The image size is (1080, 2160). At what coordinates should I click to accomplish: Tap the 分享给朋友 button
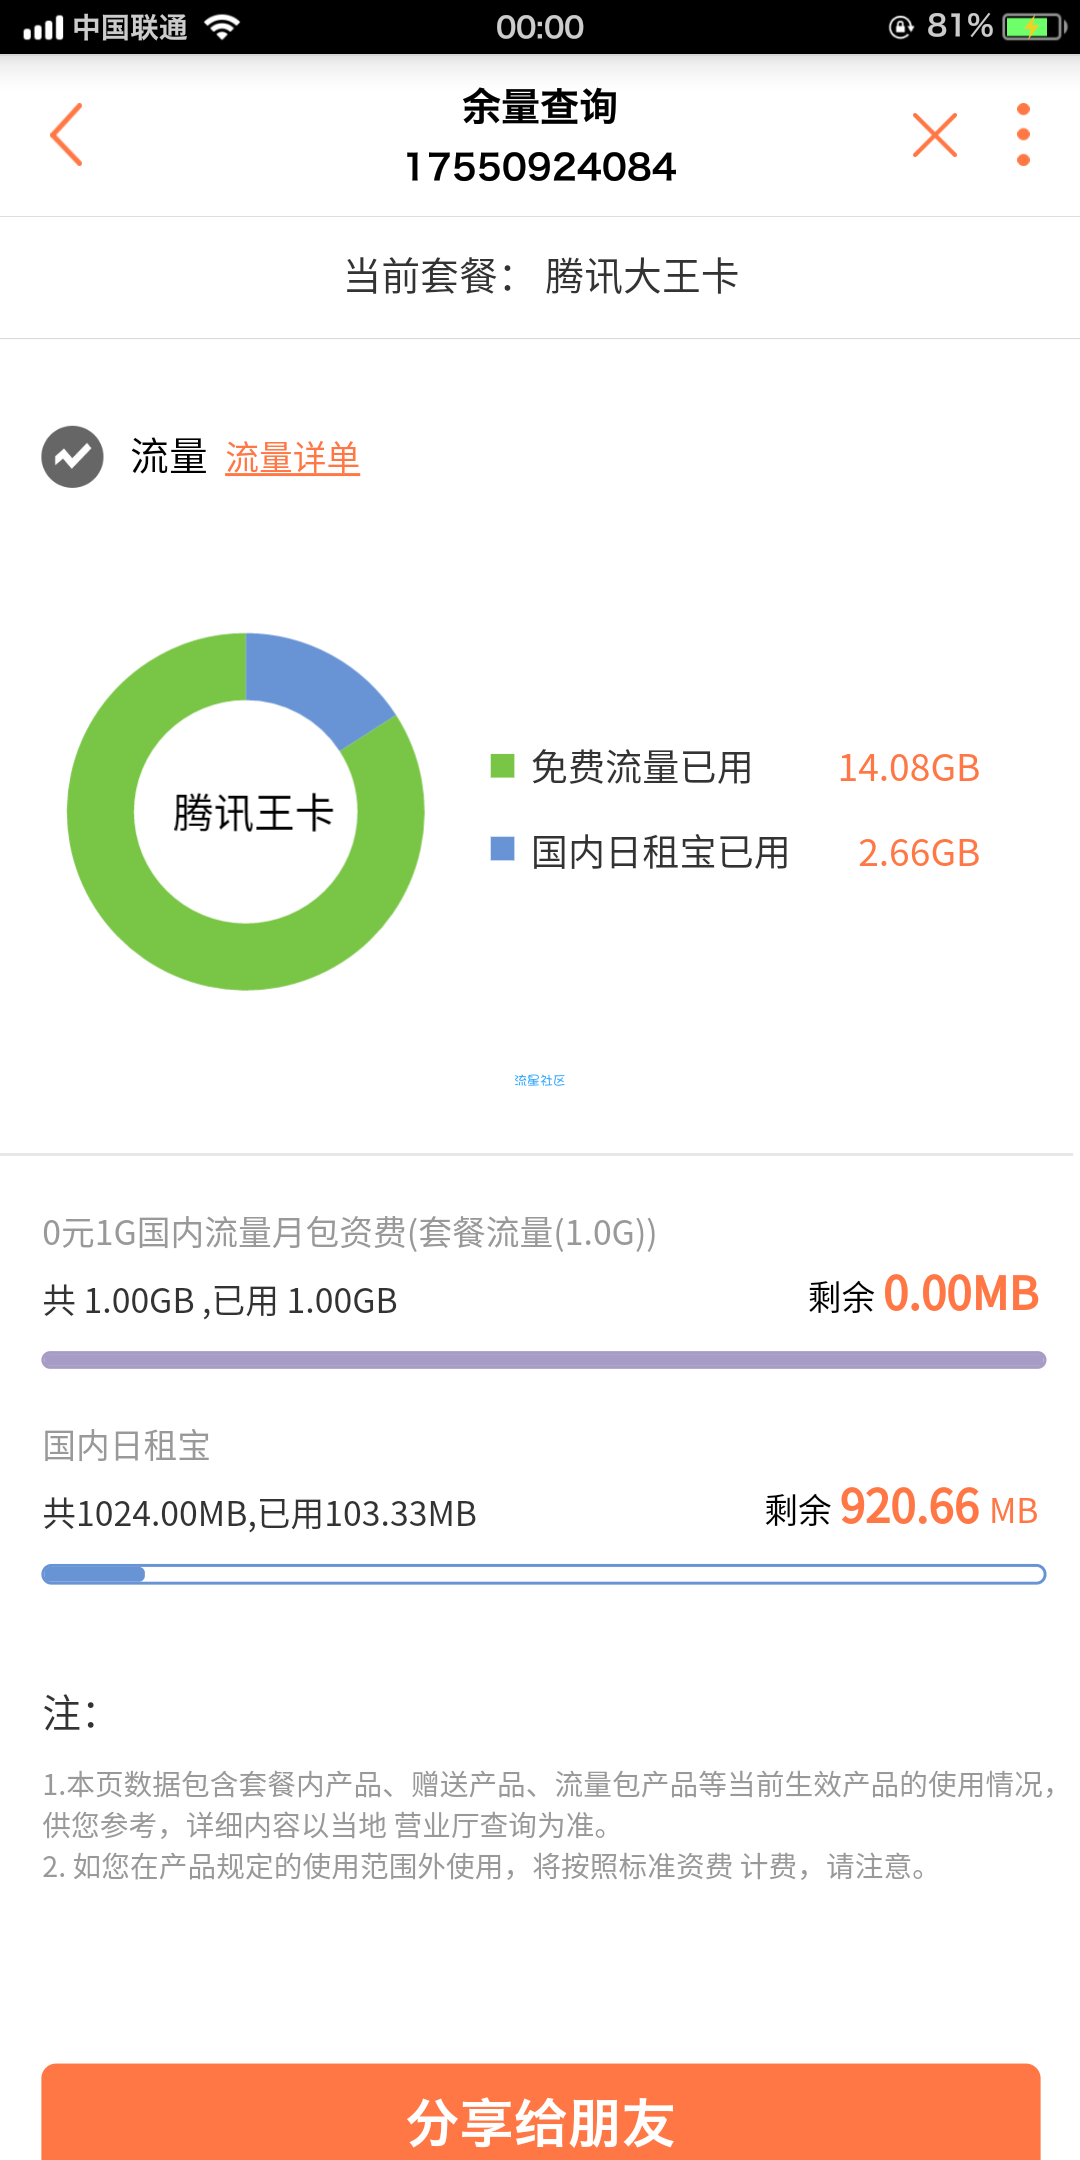click(540, 2112)
